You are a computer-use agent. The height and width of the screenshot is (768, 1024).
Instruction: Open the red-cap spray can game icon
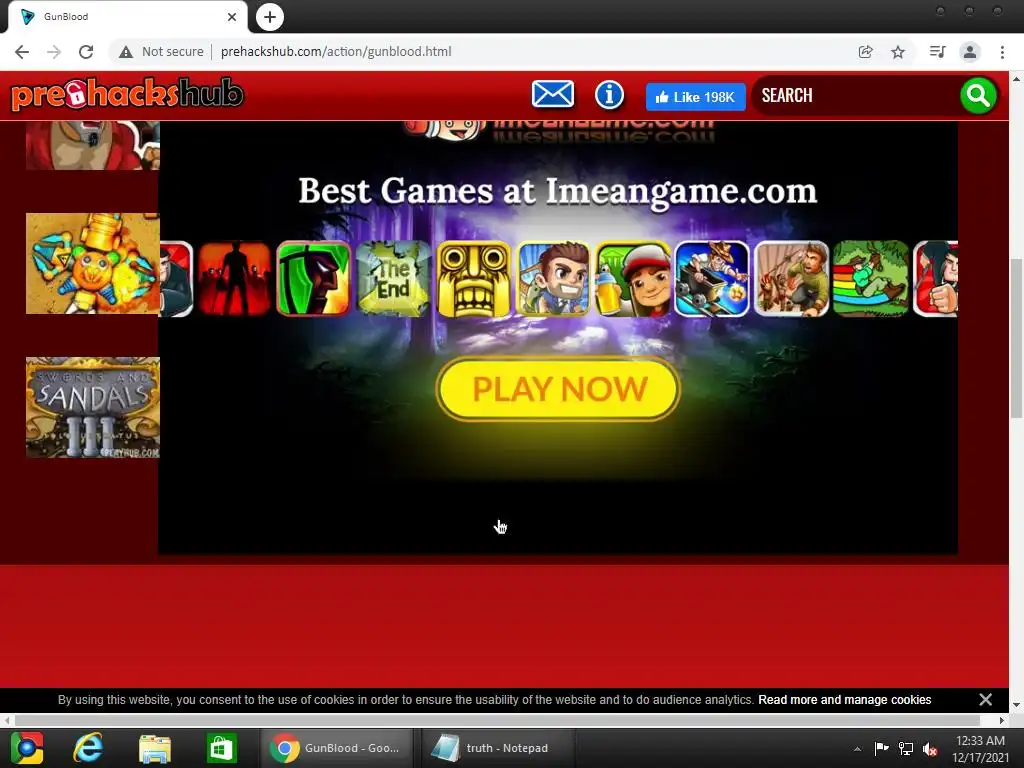pyautogui.click(x=633, y=279)
